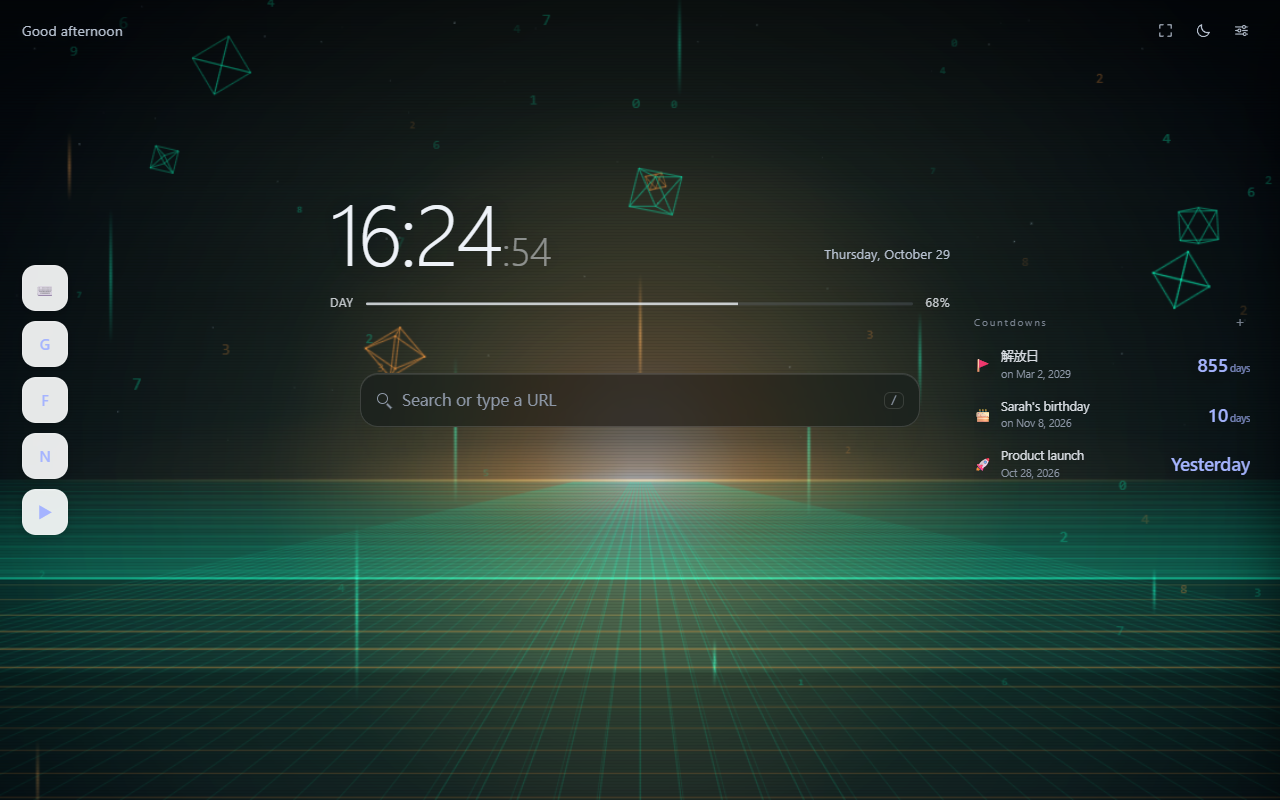The width and height of the screenshot is (1280, 800).
Task: Click the 10 days value
Action: click(1229, 416)
